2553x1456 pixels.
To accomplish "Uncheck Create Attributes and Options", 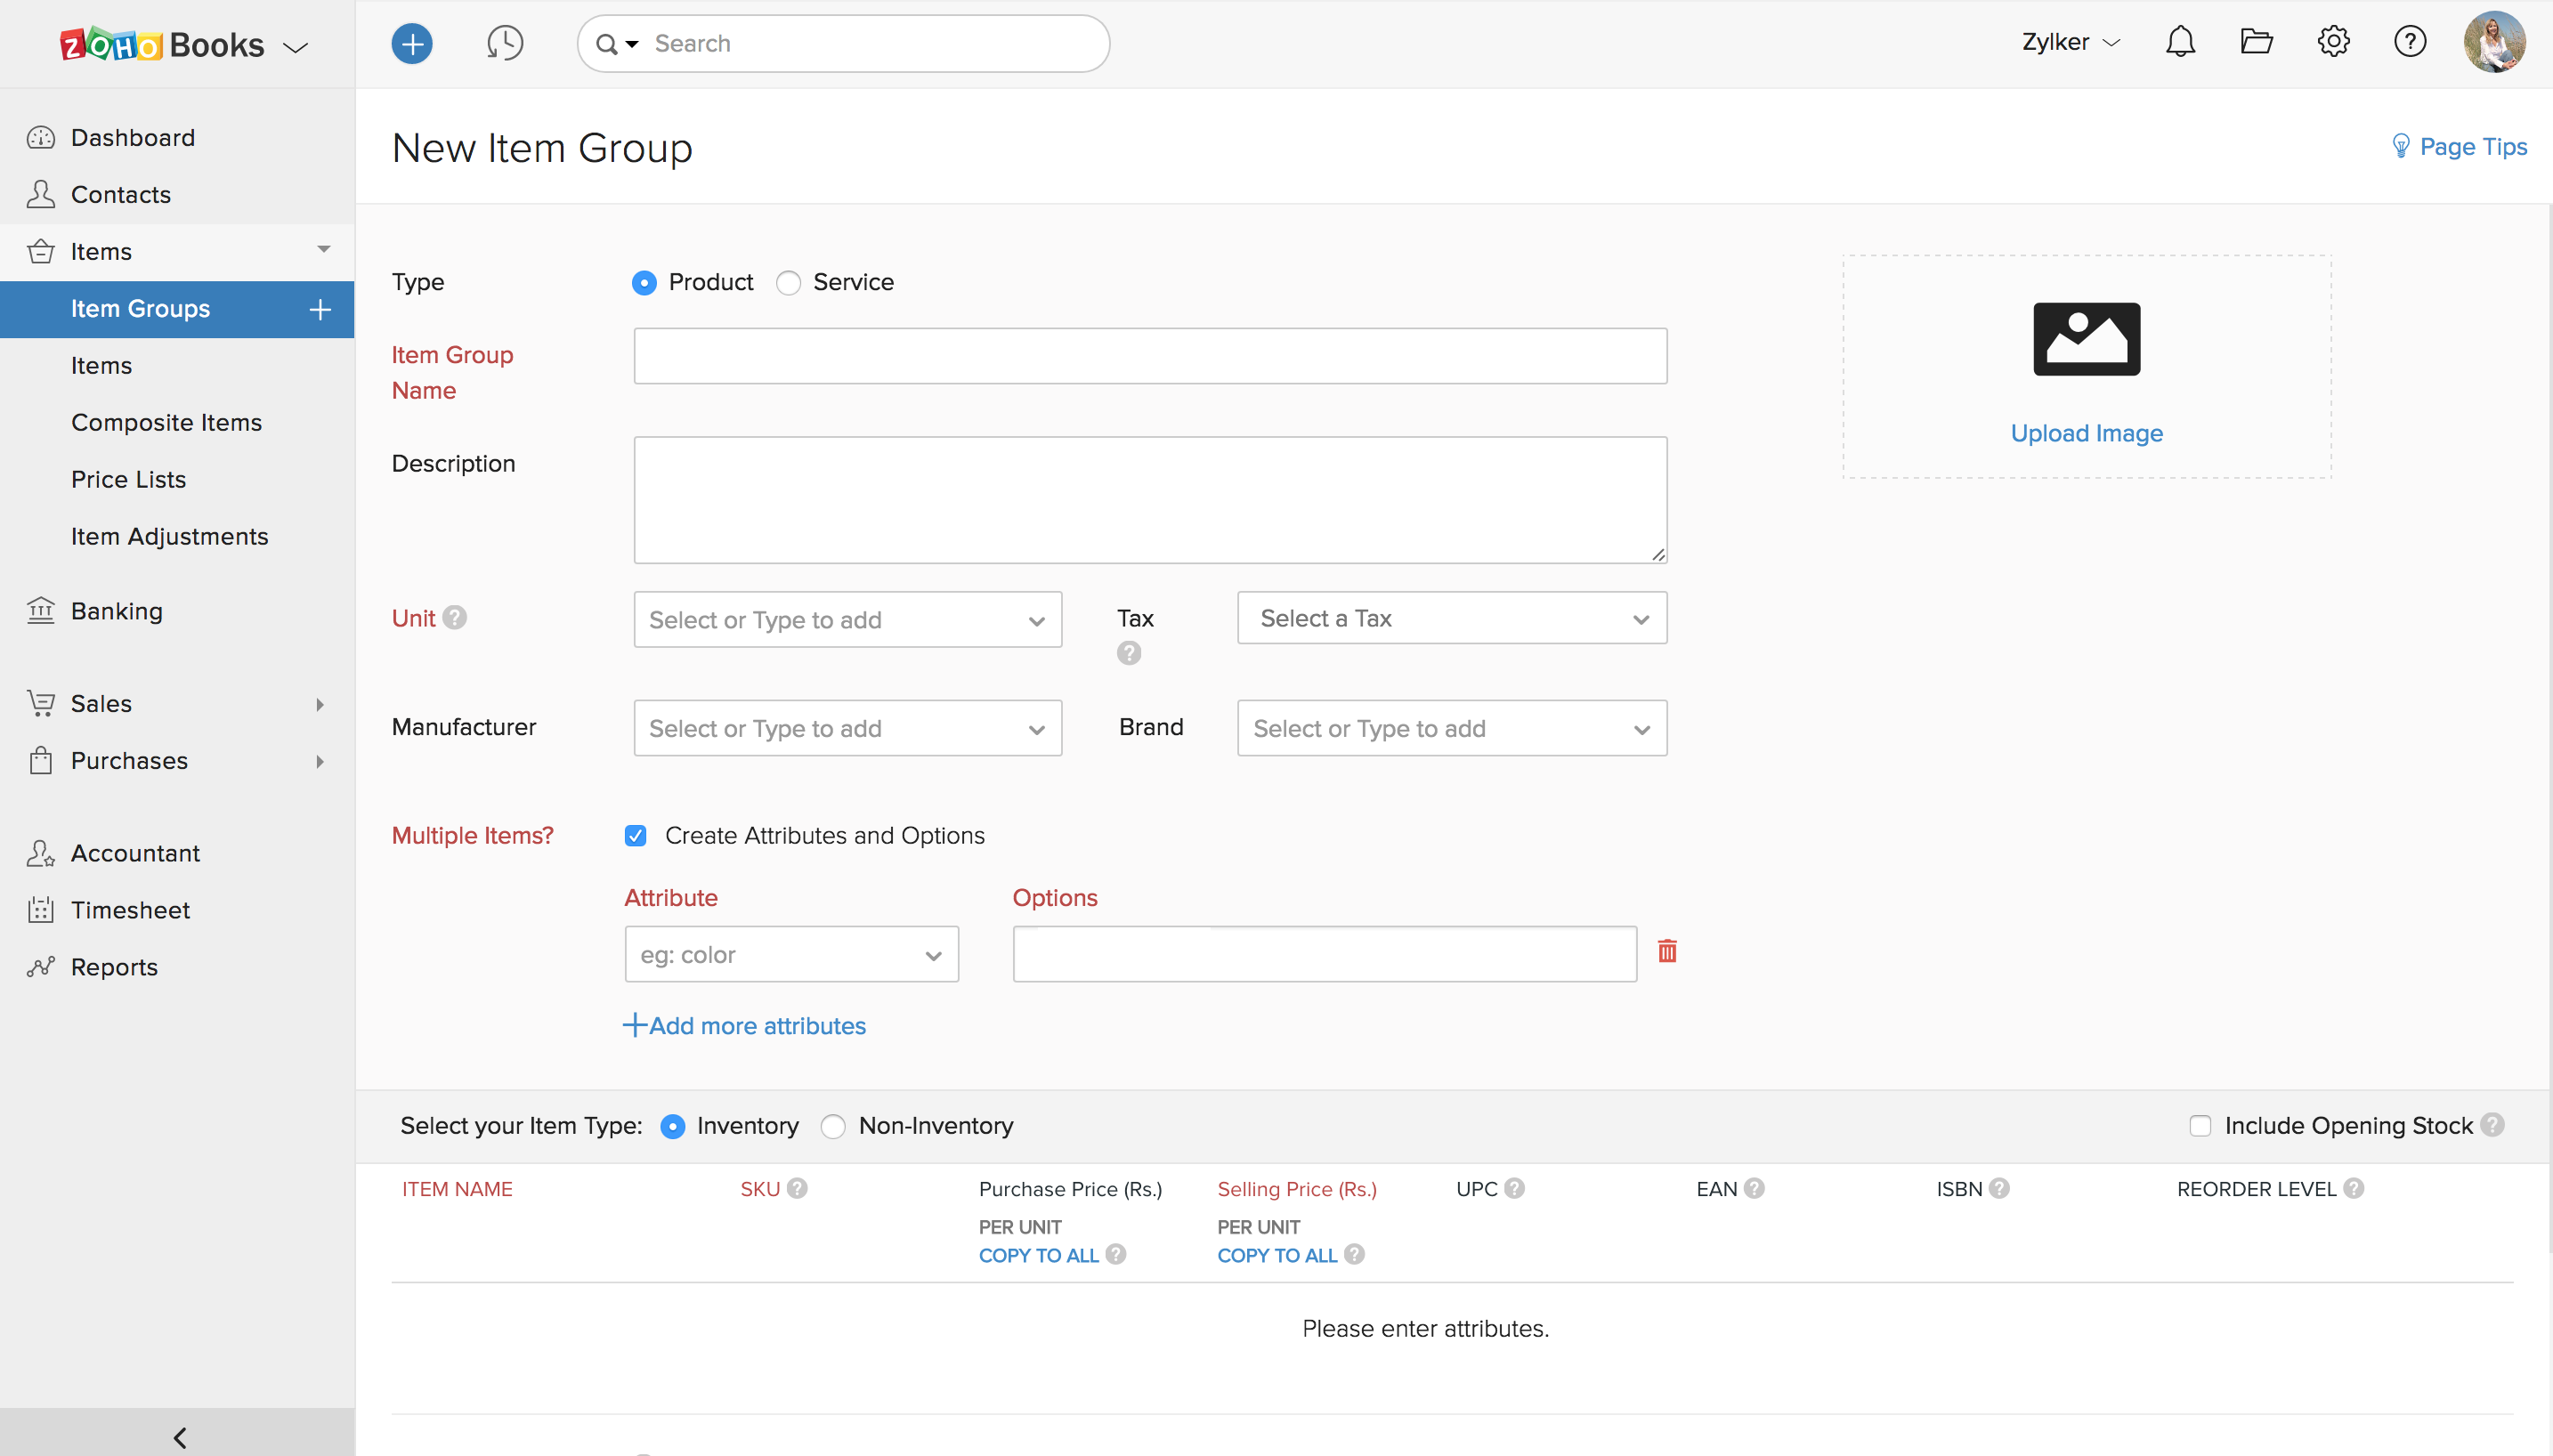I will [636, 835].
